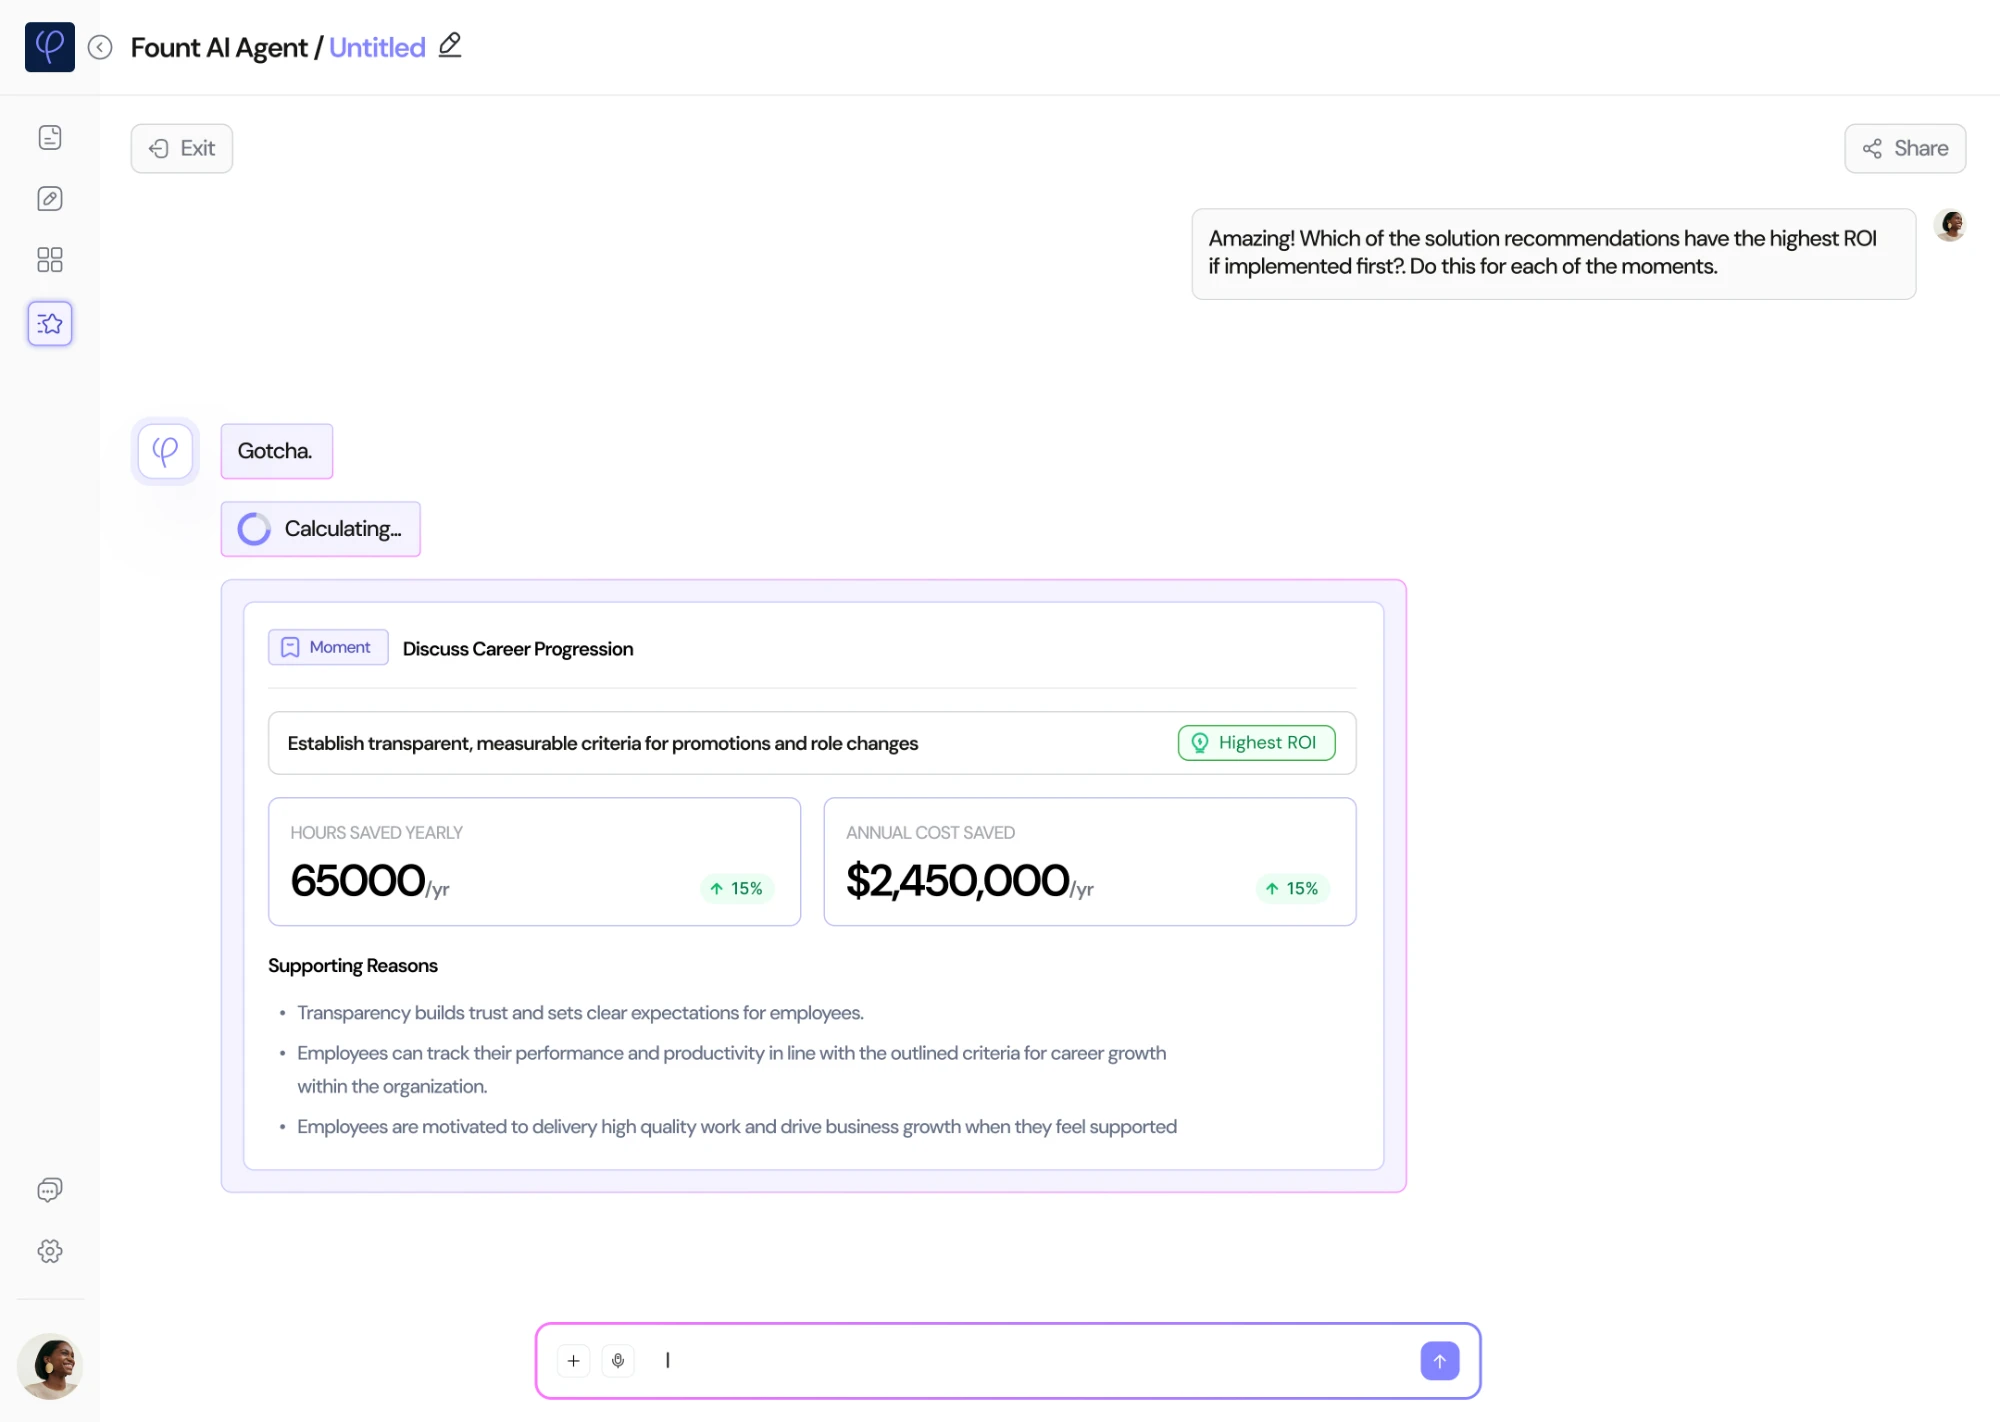This screenshot has height=1422, width=2000.
Task: Open the chat bubble icon in sidebar
Action: [50, 1189]
